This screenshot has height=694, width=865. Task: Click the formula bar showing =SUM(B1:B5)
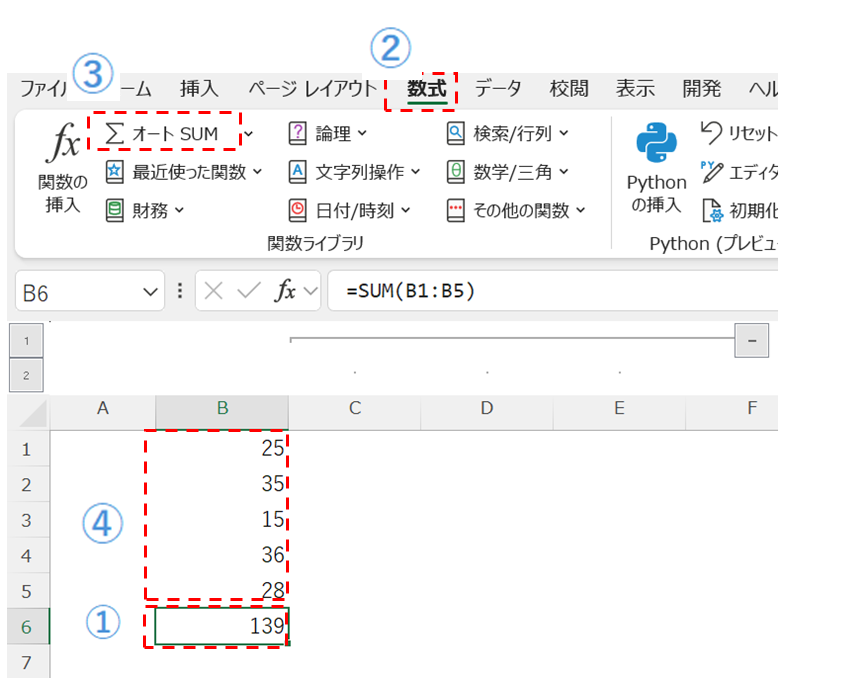pos(550,292)
